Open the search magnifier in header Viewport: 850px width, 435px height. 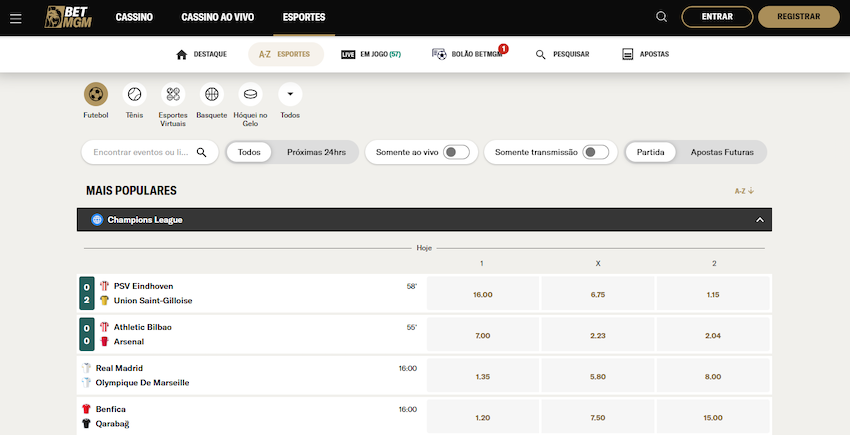[661, 17]
